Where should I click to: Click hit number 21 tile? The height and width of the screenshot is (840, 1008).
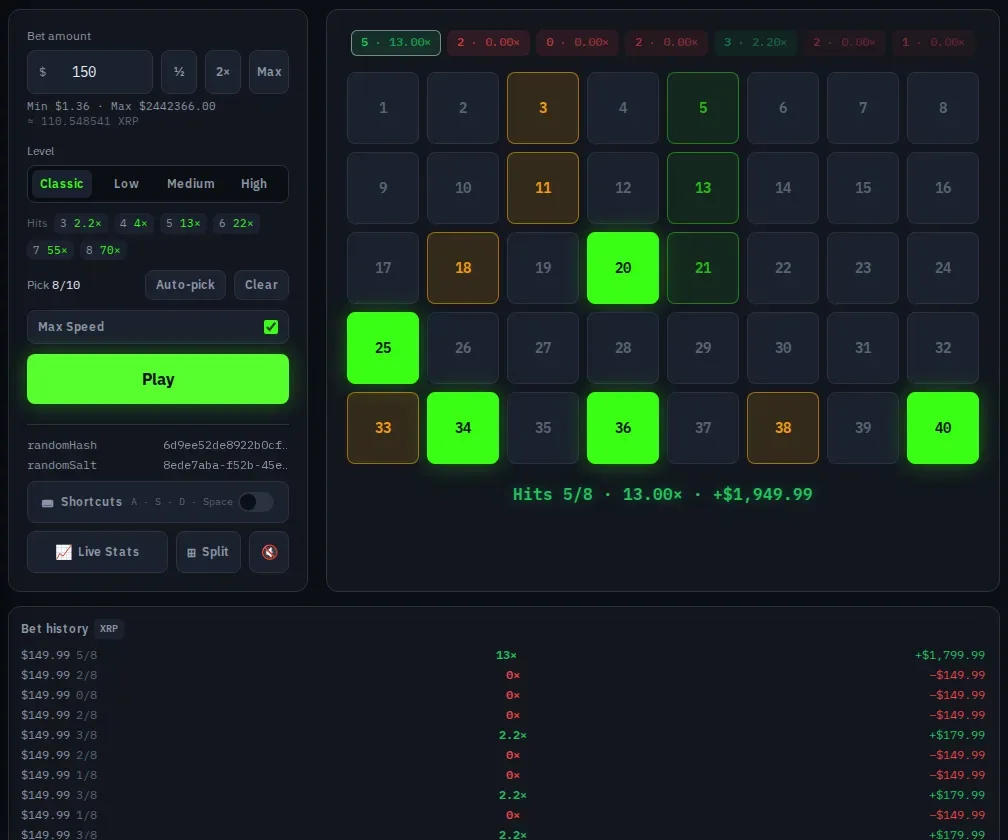click(x=703, y=268)
